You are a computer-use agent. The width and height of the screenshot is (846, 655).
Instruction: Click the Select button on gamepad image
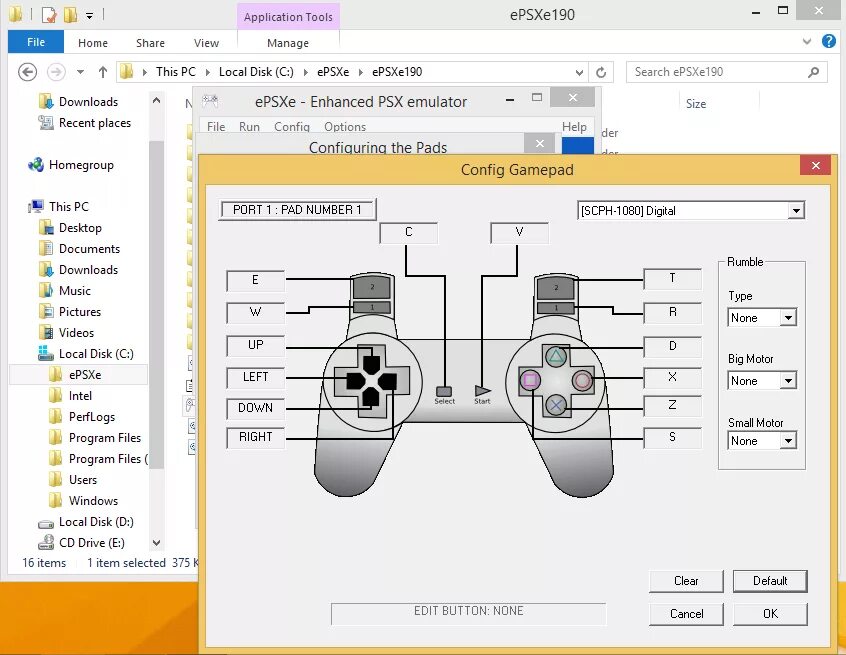(444, 391)
